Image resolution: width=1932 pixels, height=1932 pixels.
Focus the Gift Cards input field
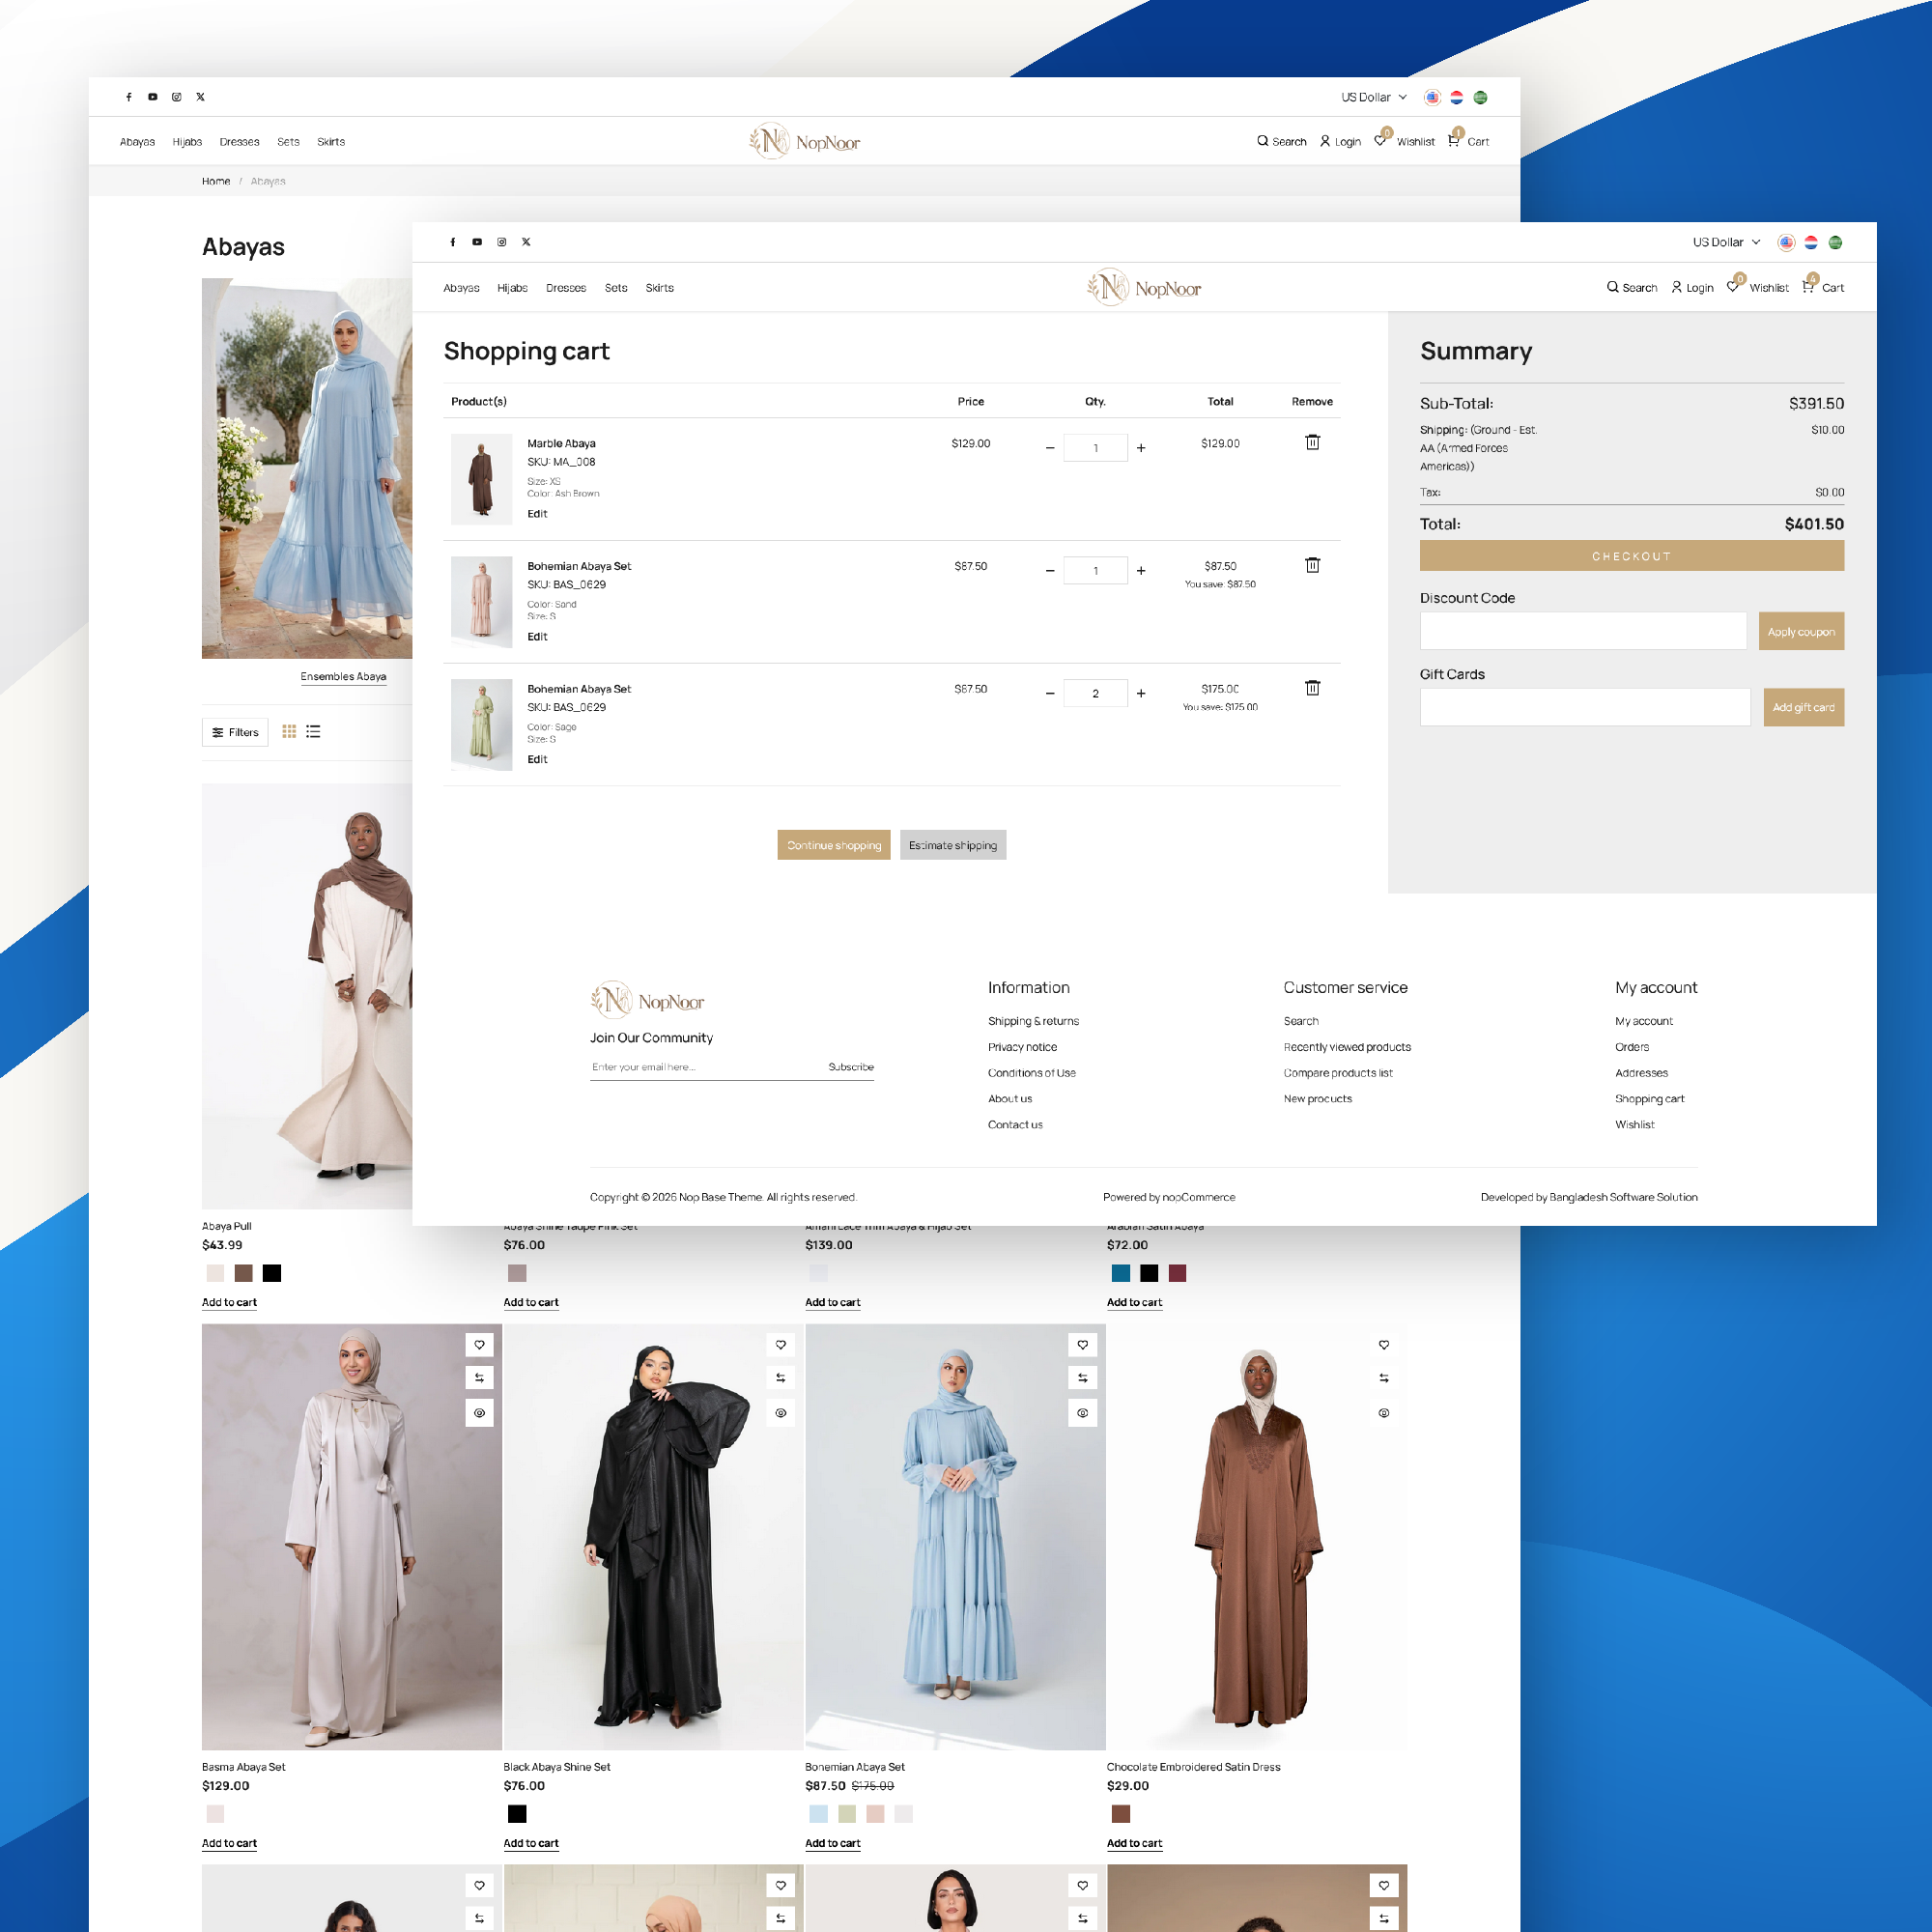pos(1585,707)
